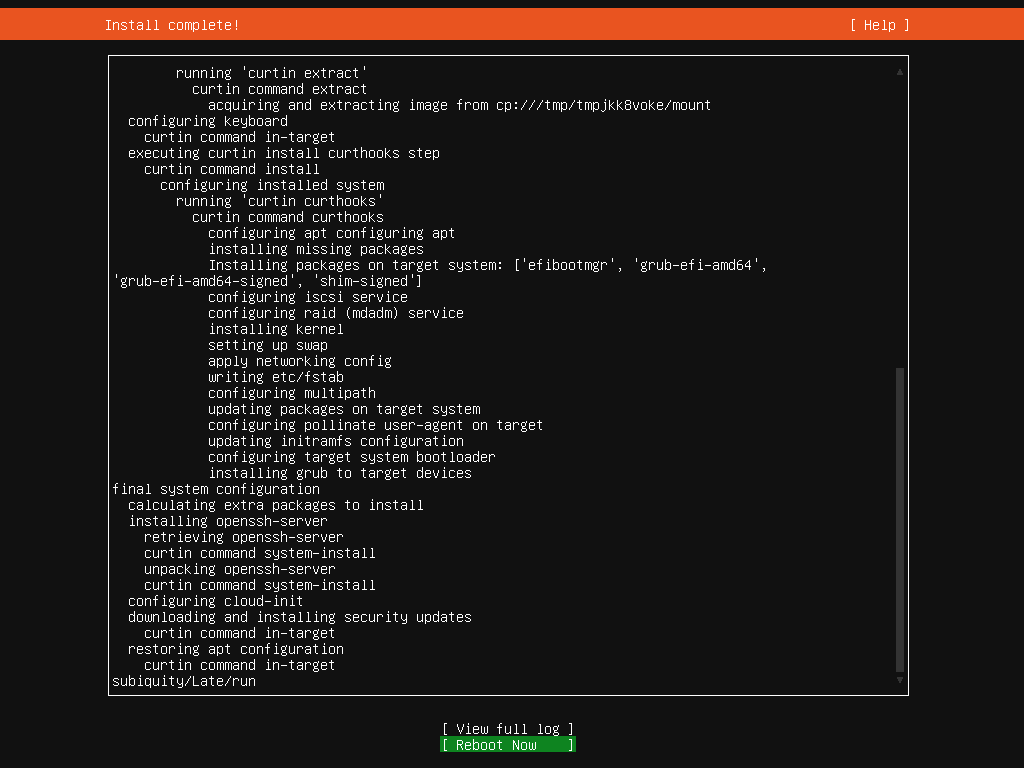Click 'curtin command curthooks' log line
The width and height of the screenshot is (1024, 768).
(x=288, y=217)
